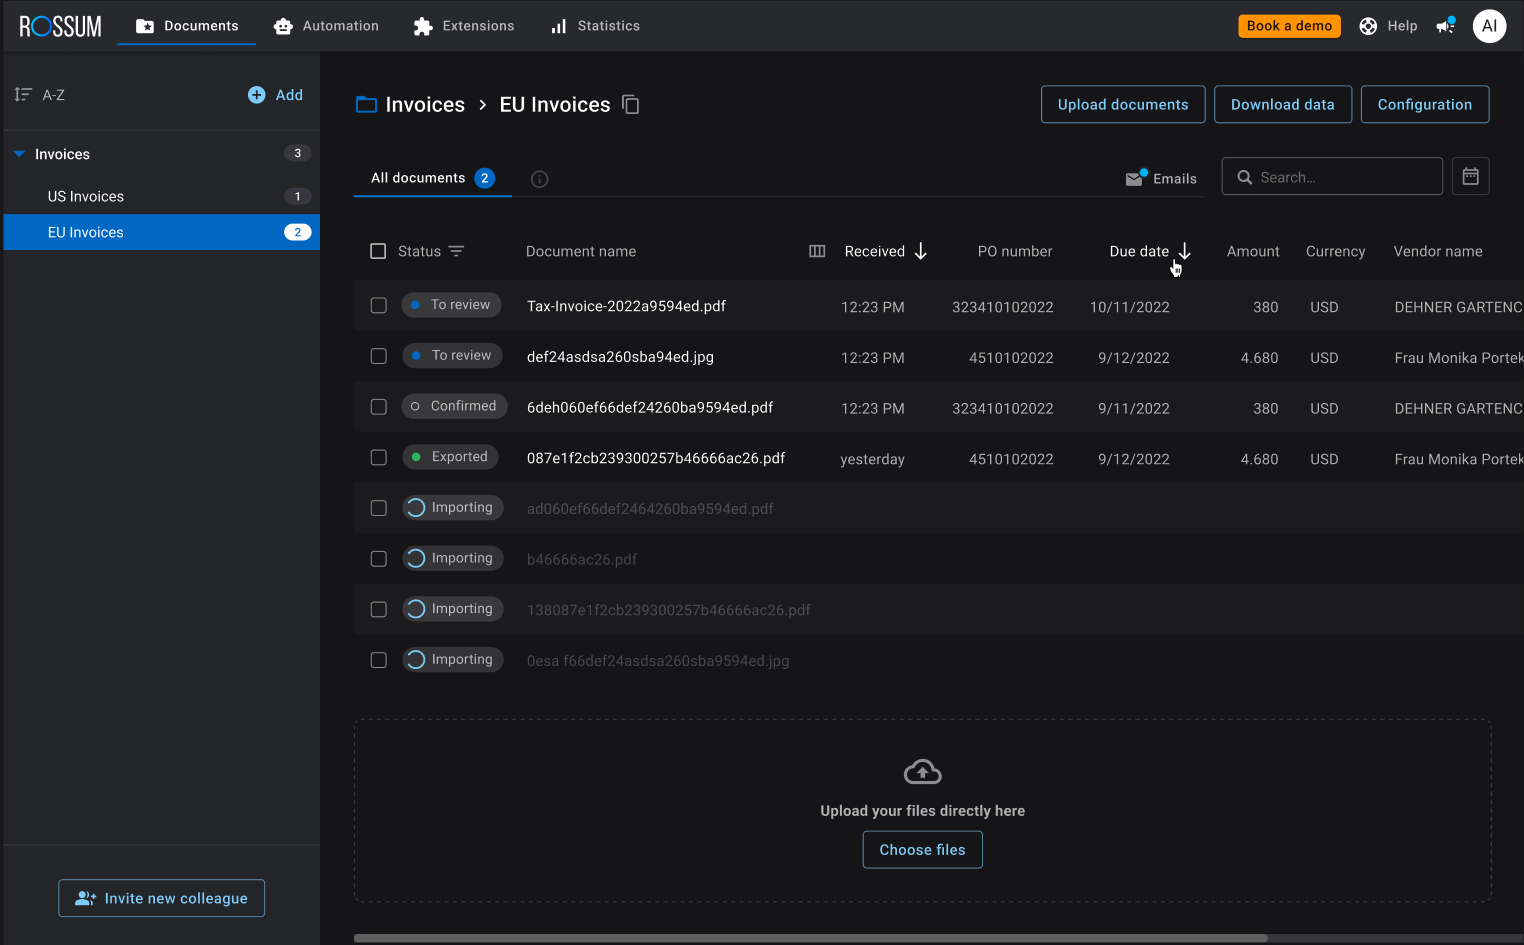Click the Importing progress spinner on b46666ac26.pdf

[x=415, y=558]
